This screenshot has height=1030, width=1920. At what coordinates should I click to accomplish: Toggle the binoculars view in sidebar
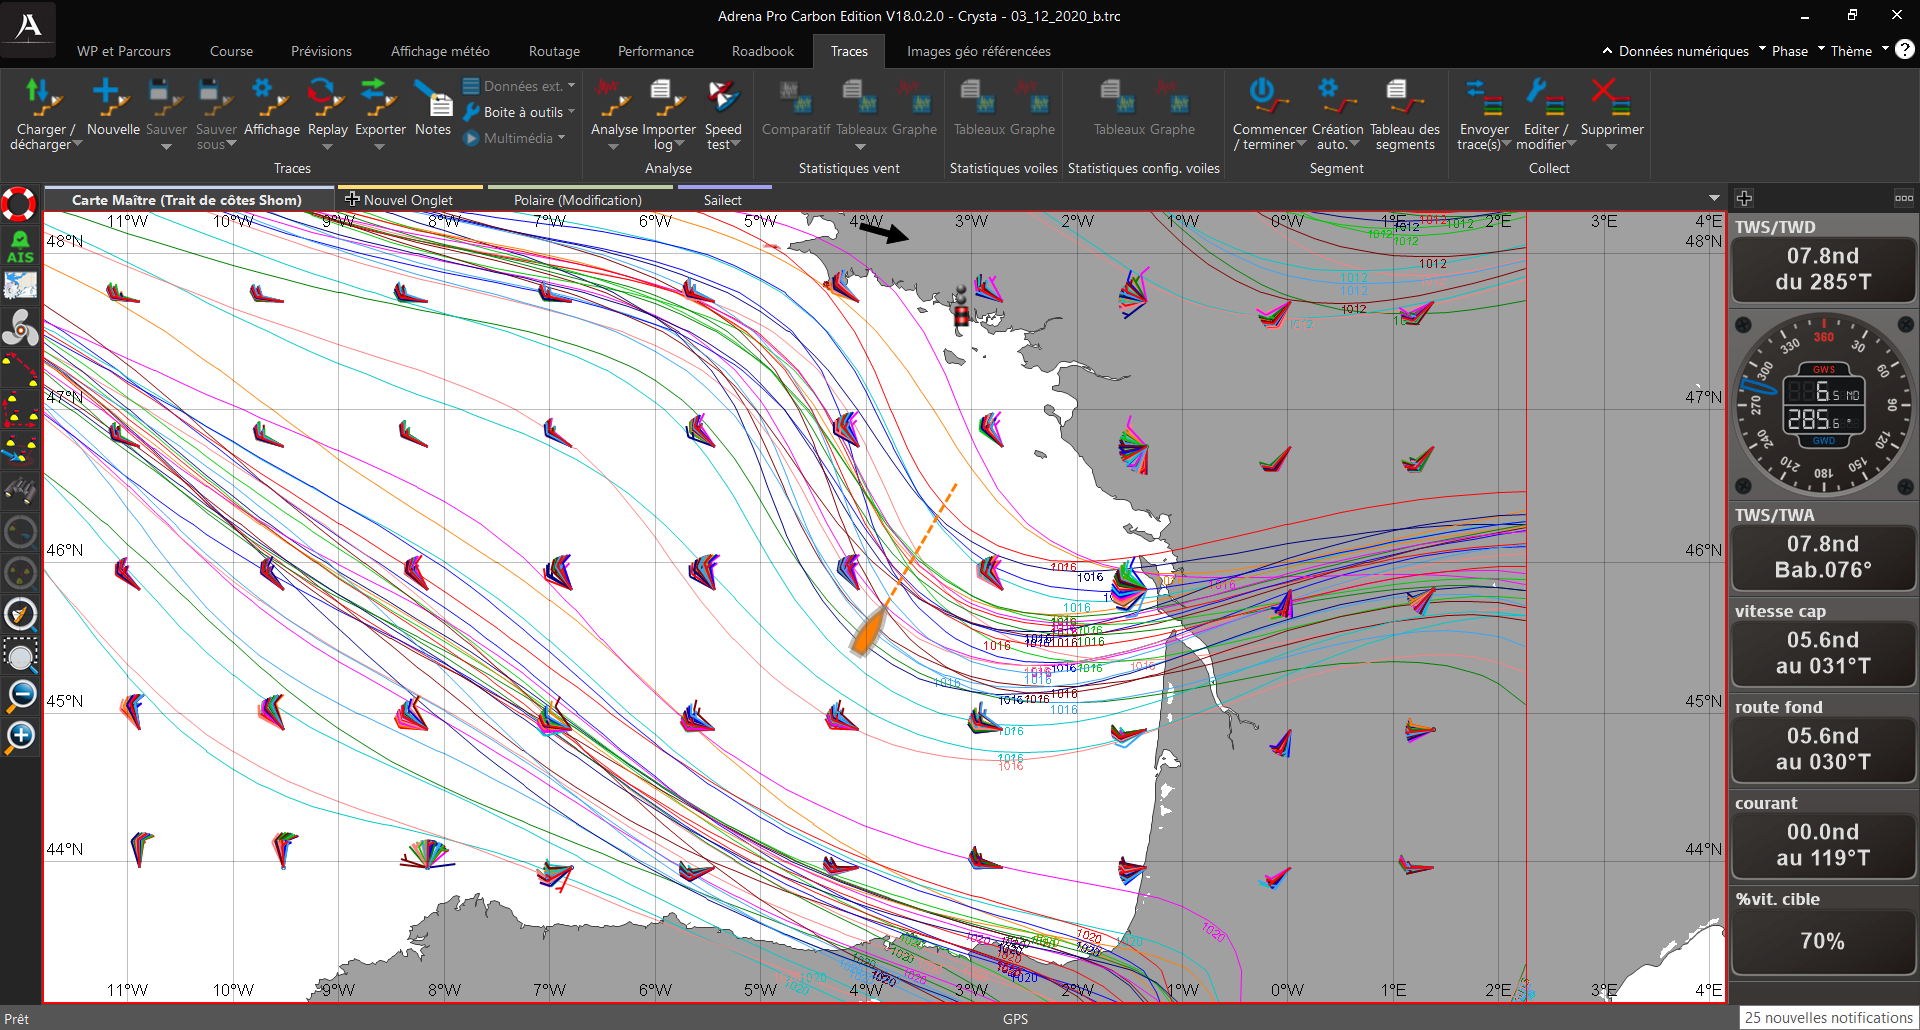pyautogui.click(x=20, y=490)
